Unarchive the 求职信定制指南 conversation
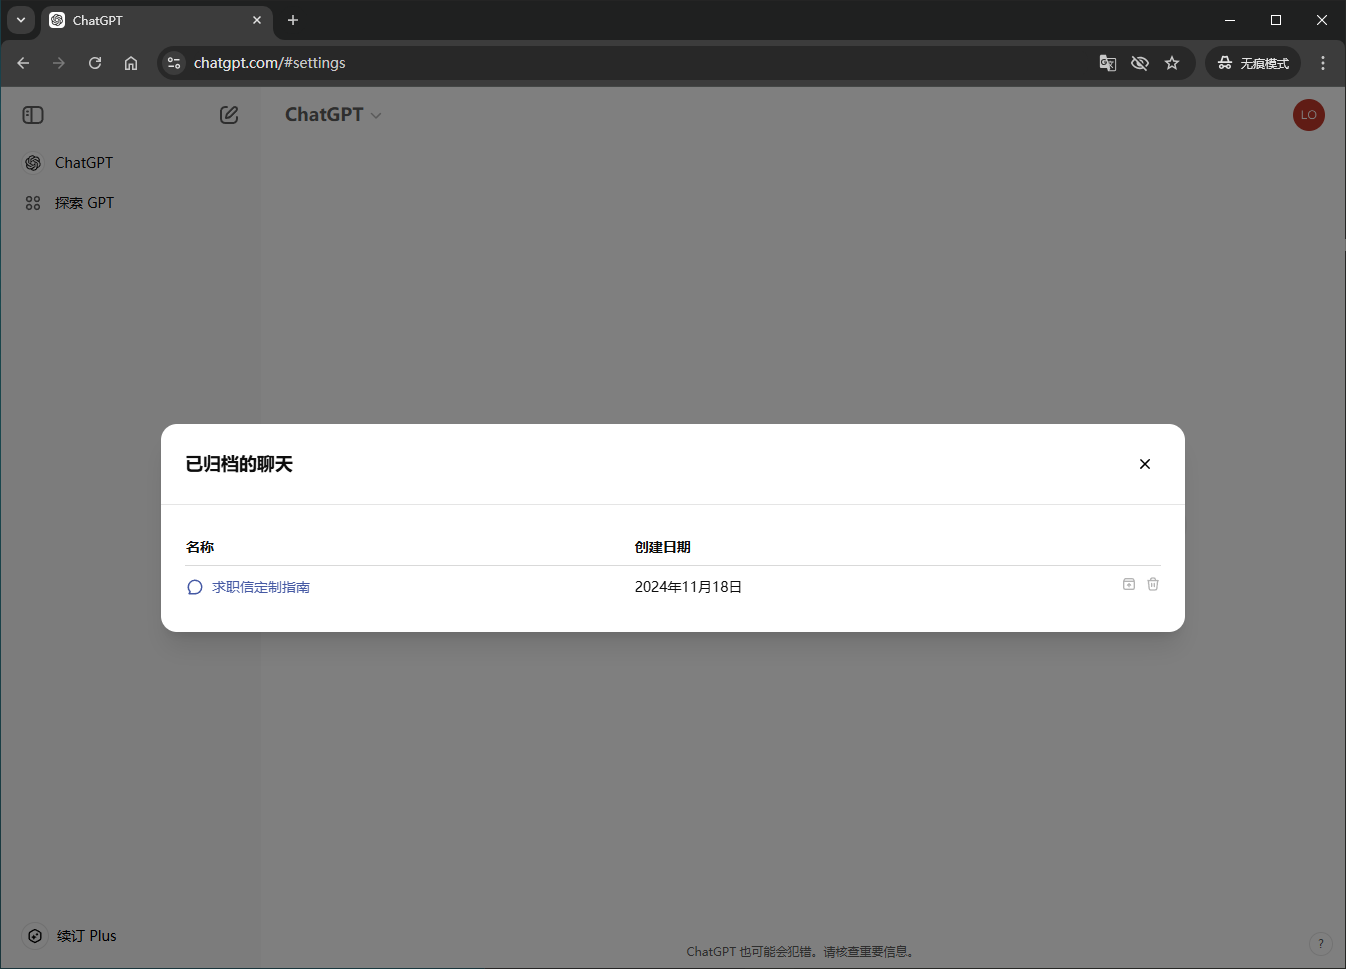 point(1128,584)
